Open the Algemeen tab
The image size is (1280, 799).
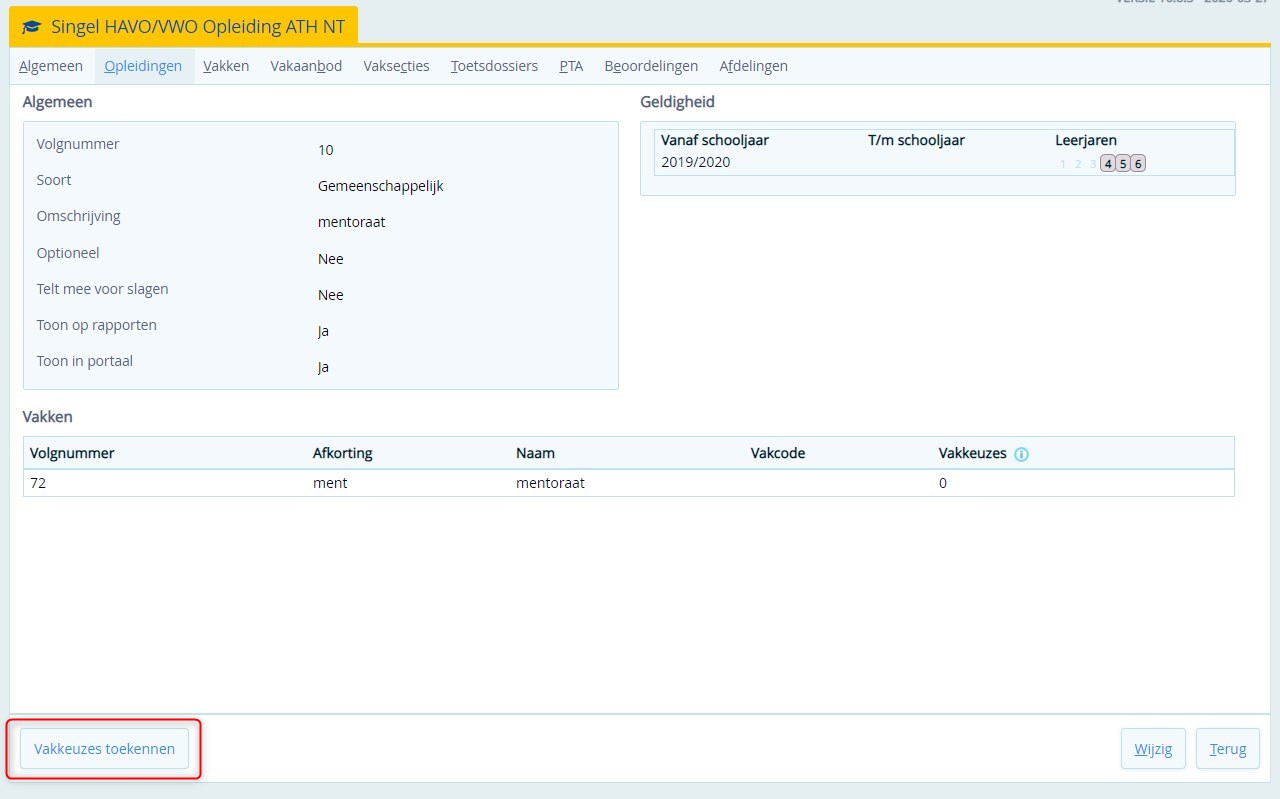pos(51,66)
